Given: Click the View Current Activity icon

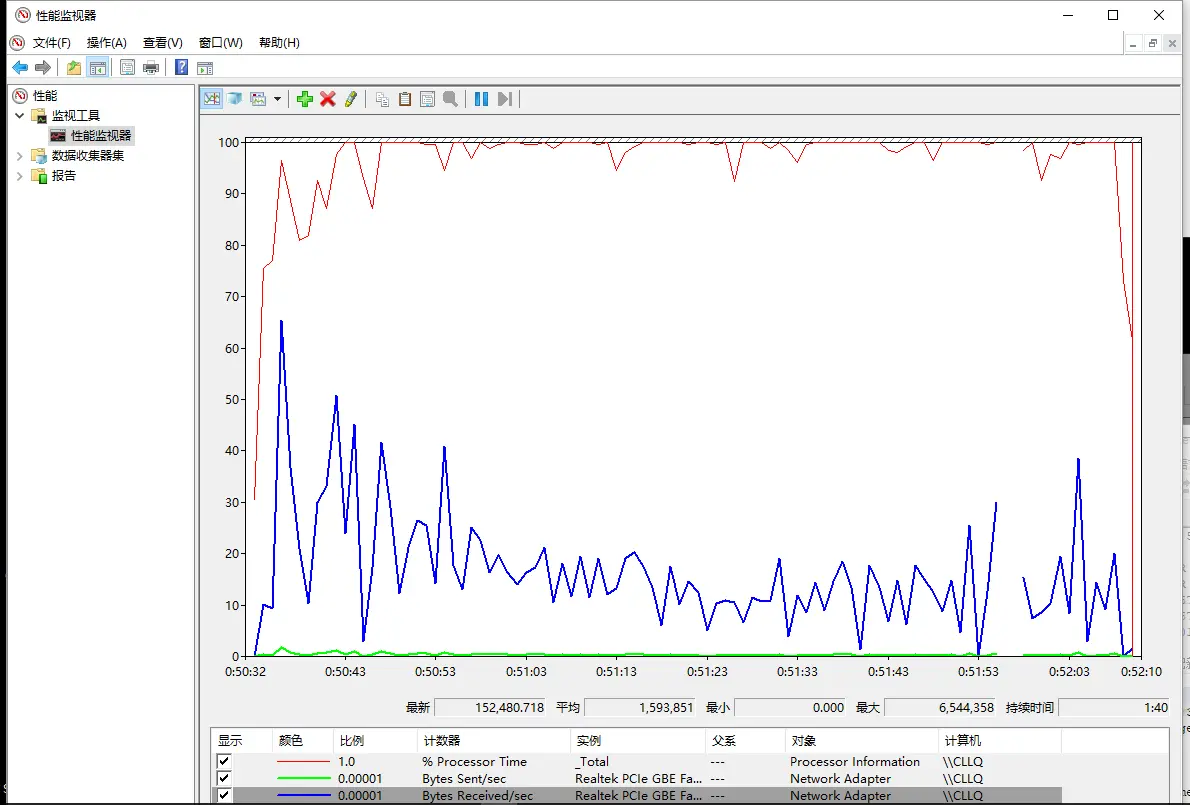Looking at the screenshot, I should [212, 99].
